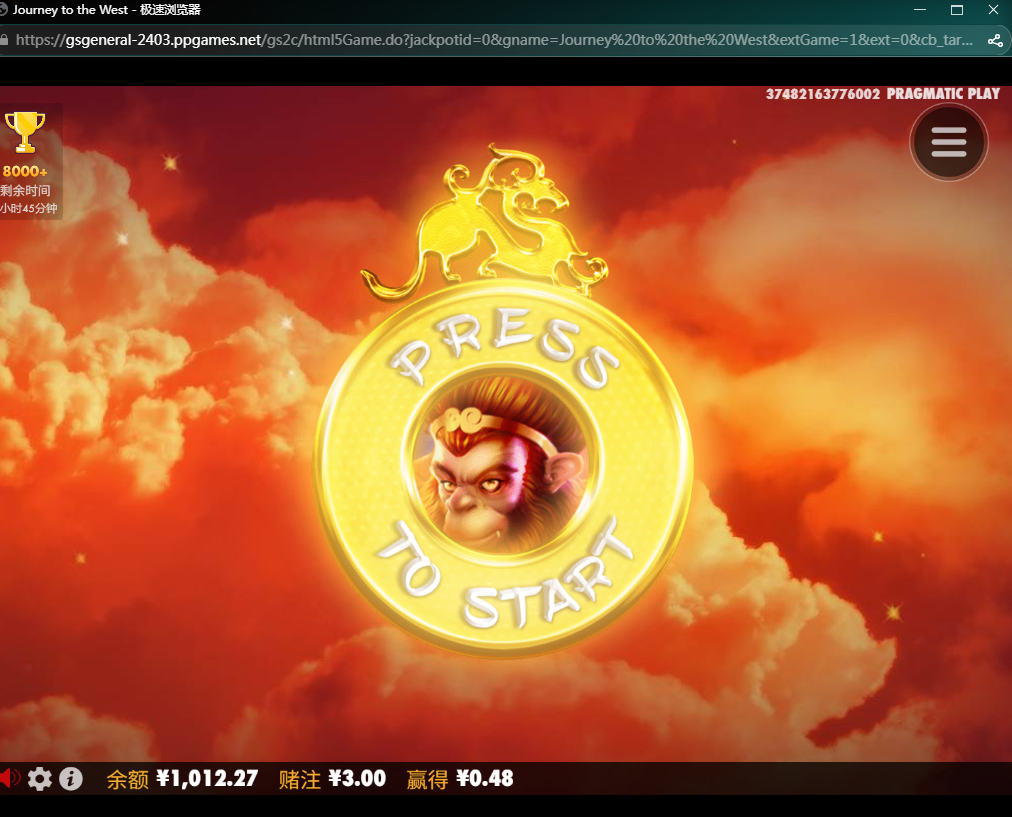Open the hamburger game menu
The height and width of the screenshot is (817, 1012).
949,142
